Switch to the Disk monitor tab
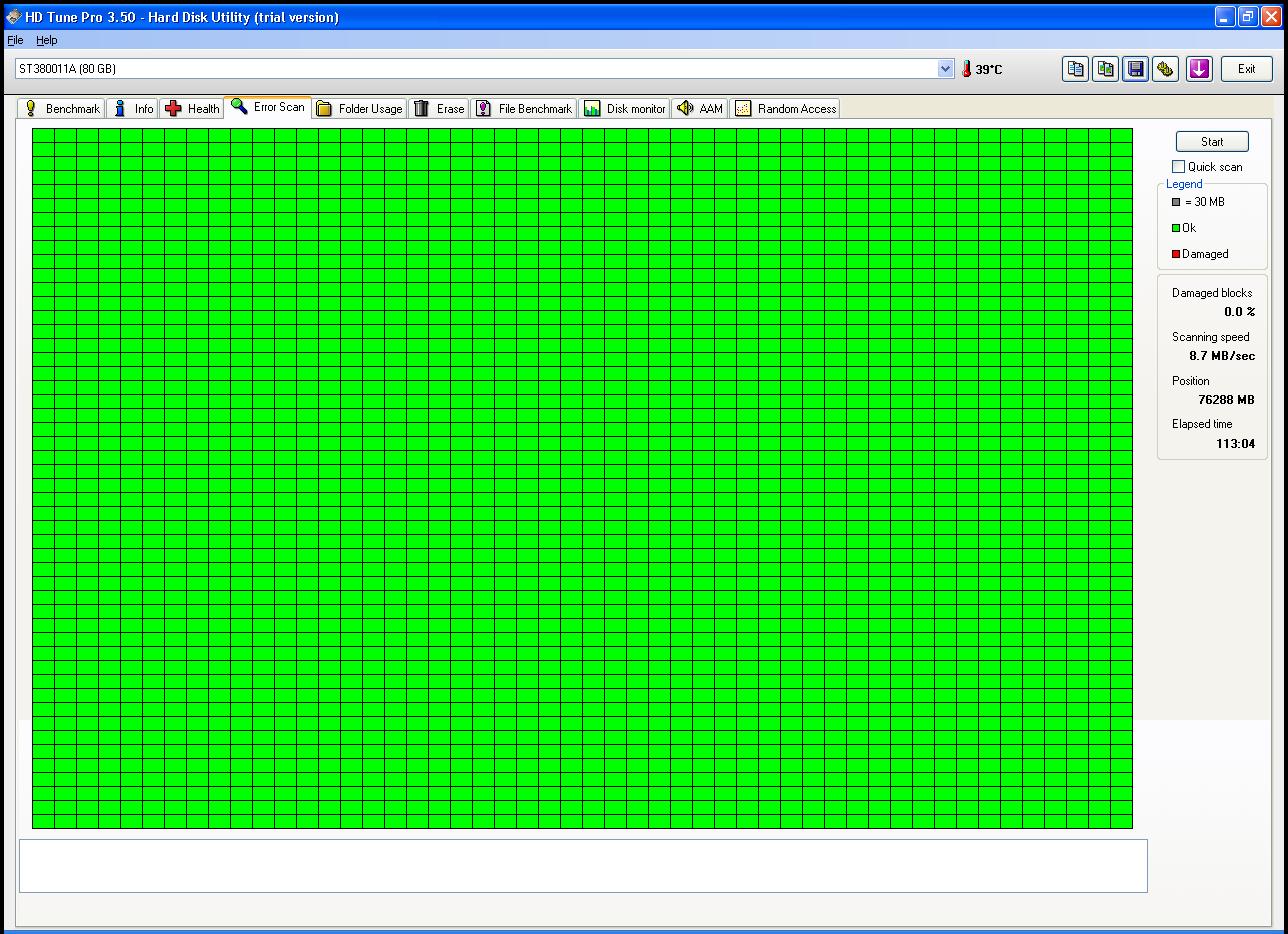The width and height of the screenshot is (1288, 934). (x=625, y=109)
